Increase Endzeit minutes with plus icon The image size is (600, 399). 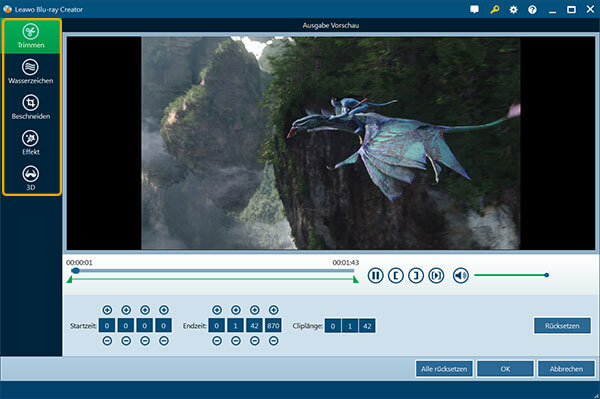(236, 310)
